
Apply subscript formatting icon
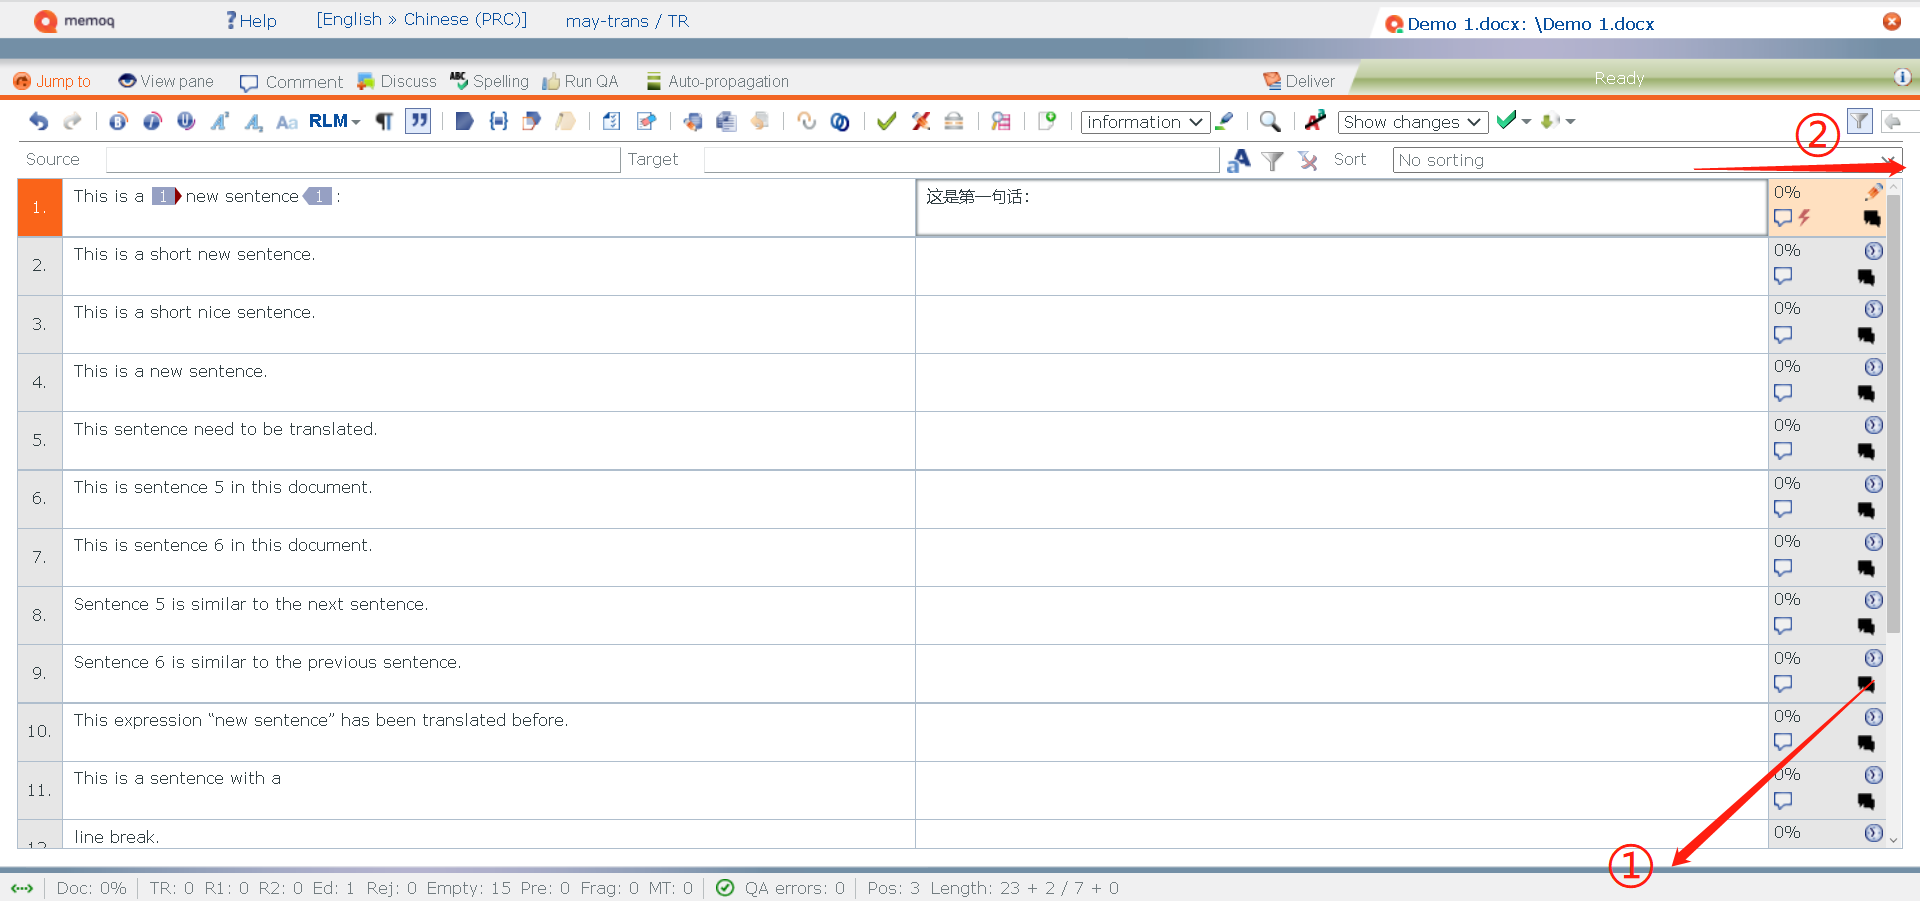254,121
